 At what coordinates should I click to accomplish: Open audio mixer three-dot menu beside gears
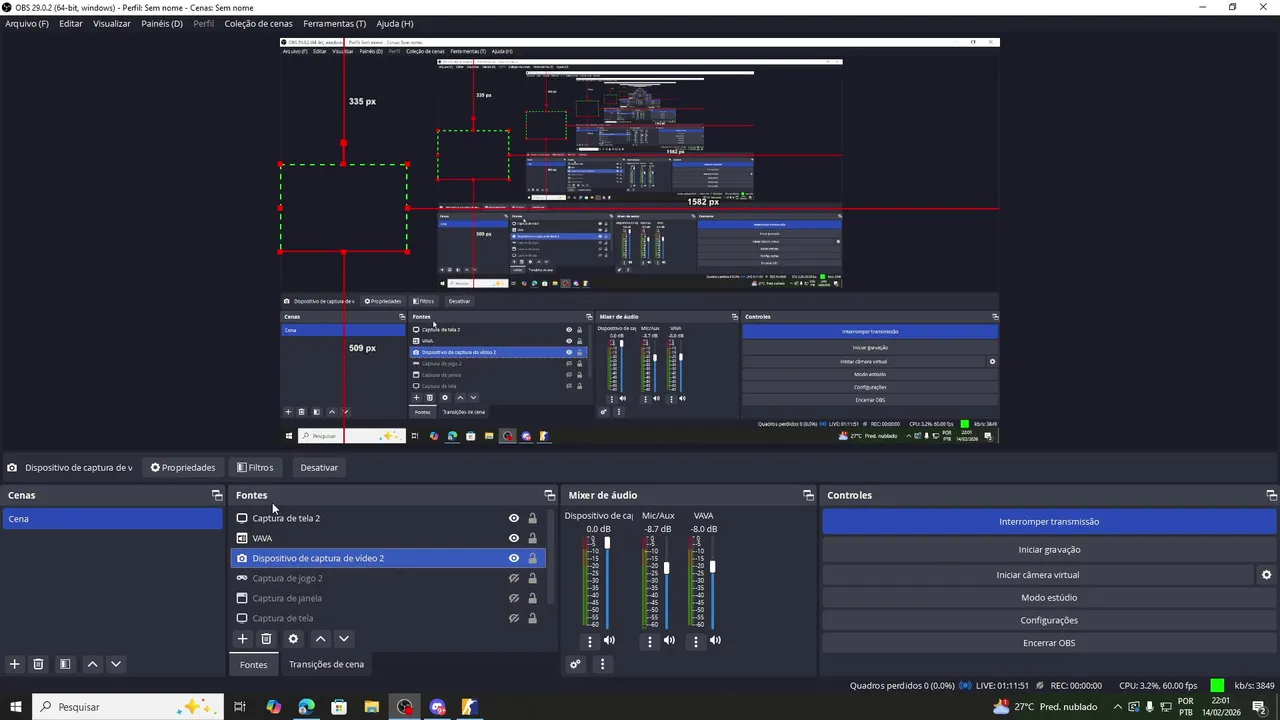pos(602,664)
